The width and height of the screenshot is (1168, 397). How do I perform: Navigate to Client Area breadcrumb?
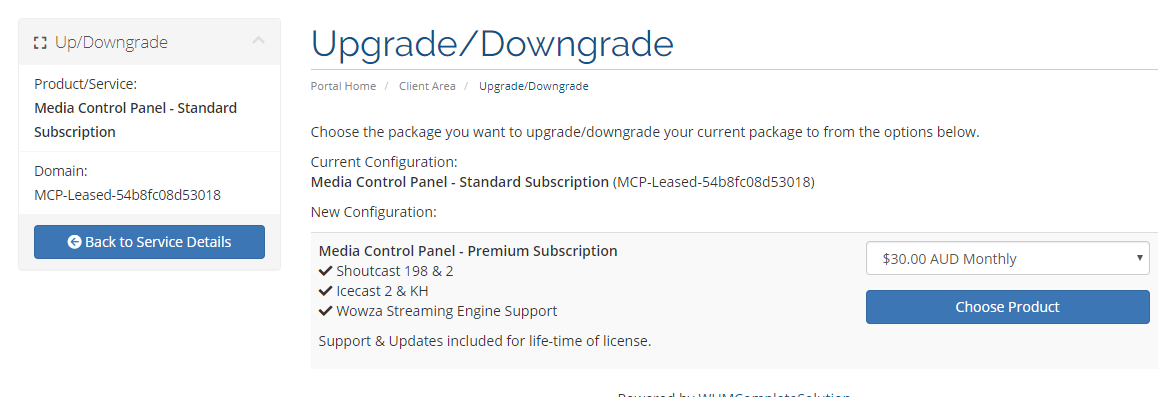427,86
